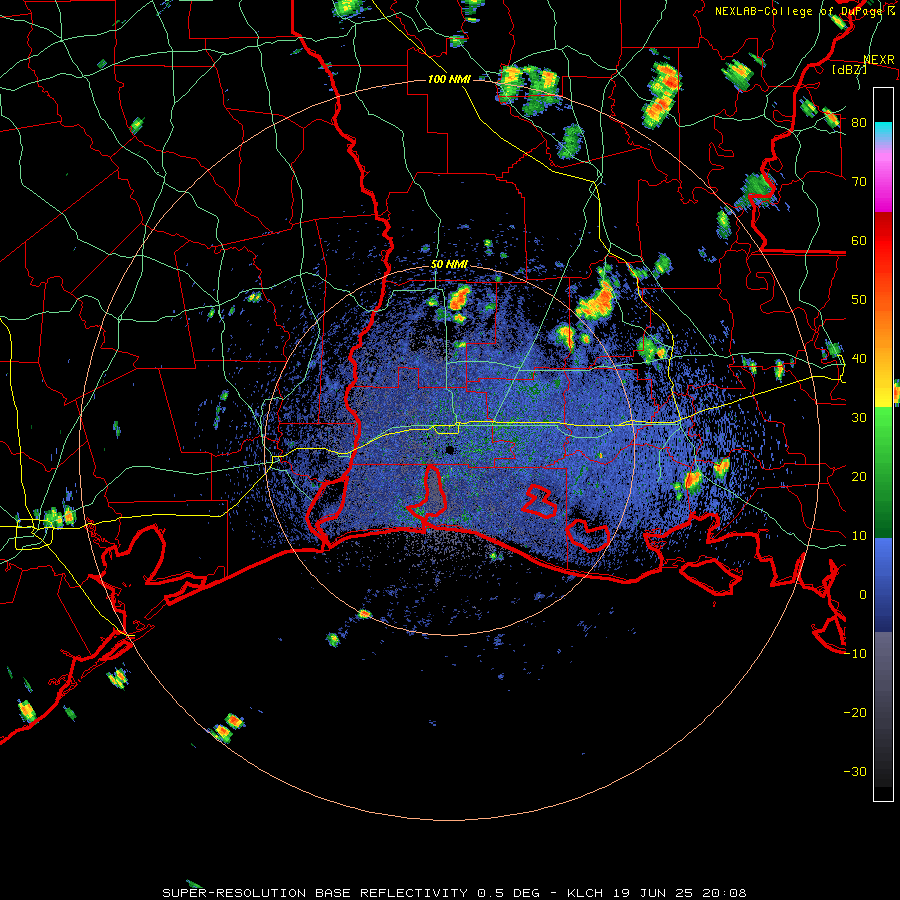This screenshot has width=900, height=900.
Task: Click the 40 value on the dBZ scale
Action: tap(859, 358)
